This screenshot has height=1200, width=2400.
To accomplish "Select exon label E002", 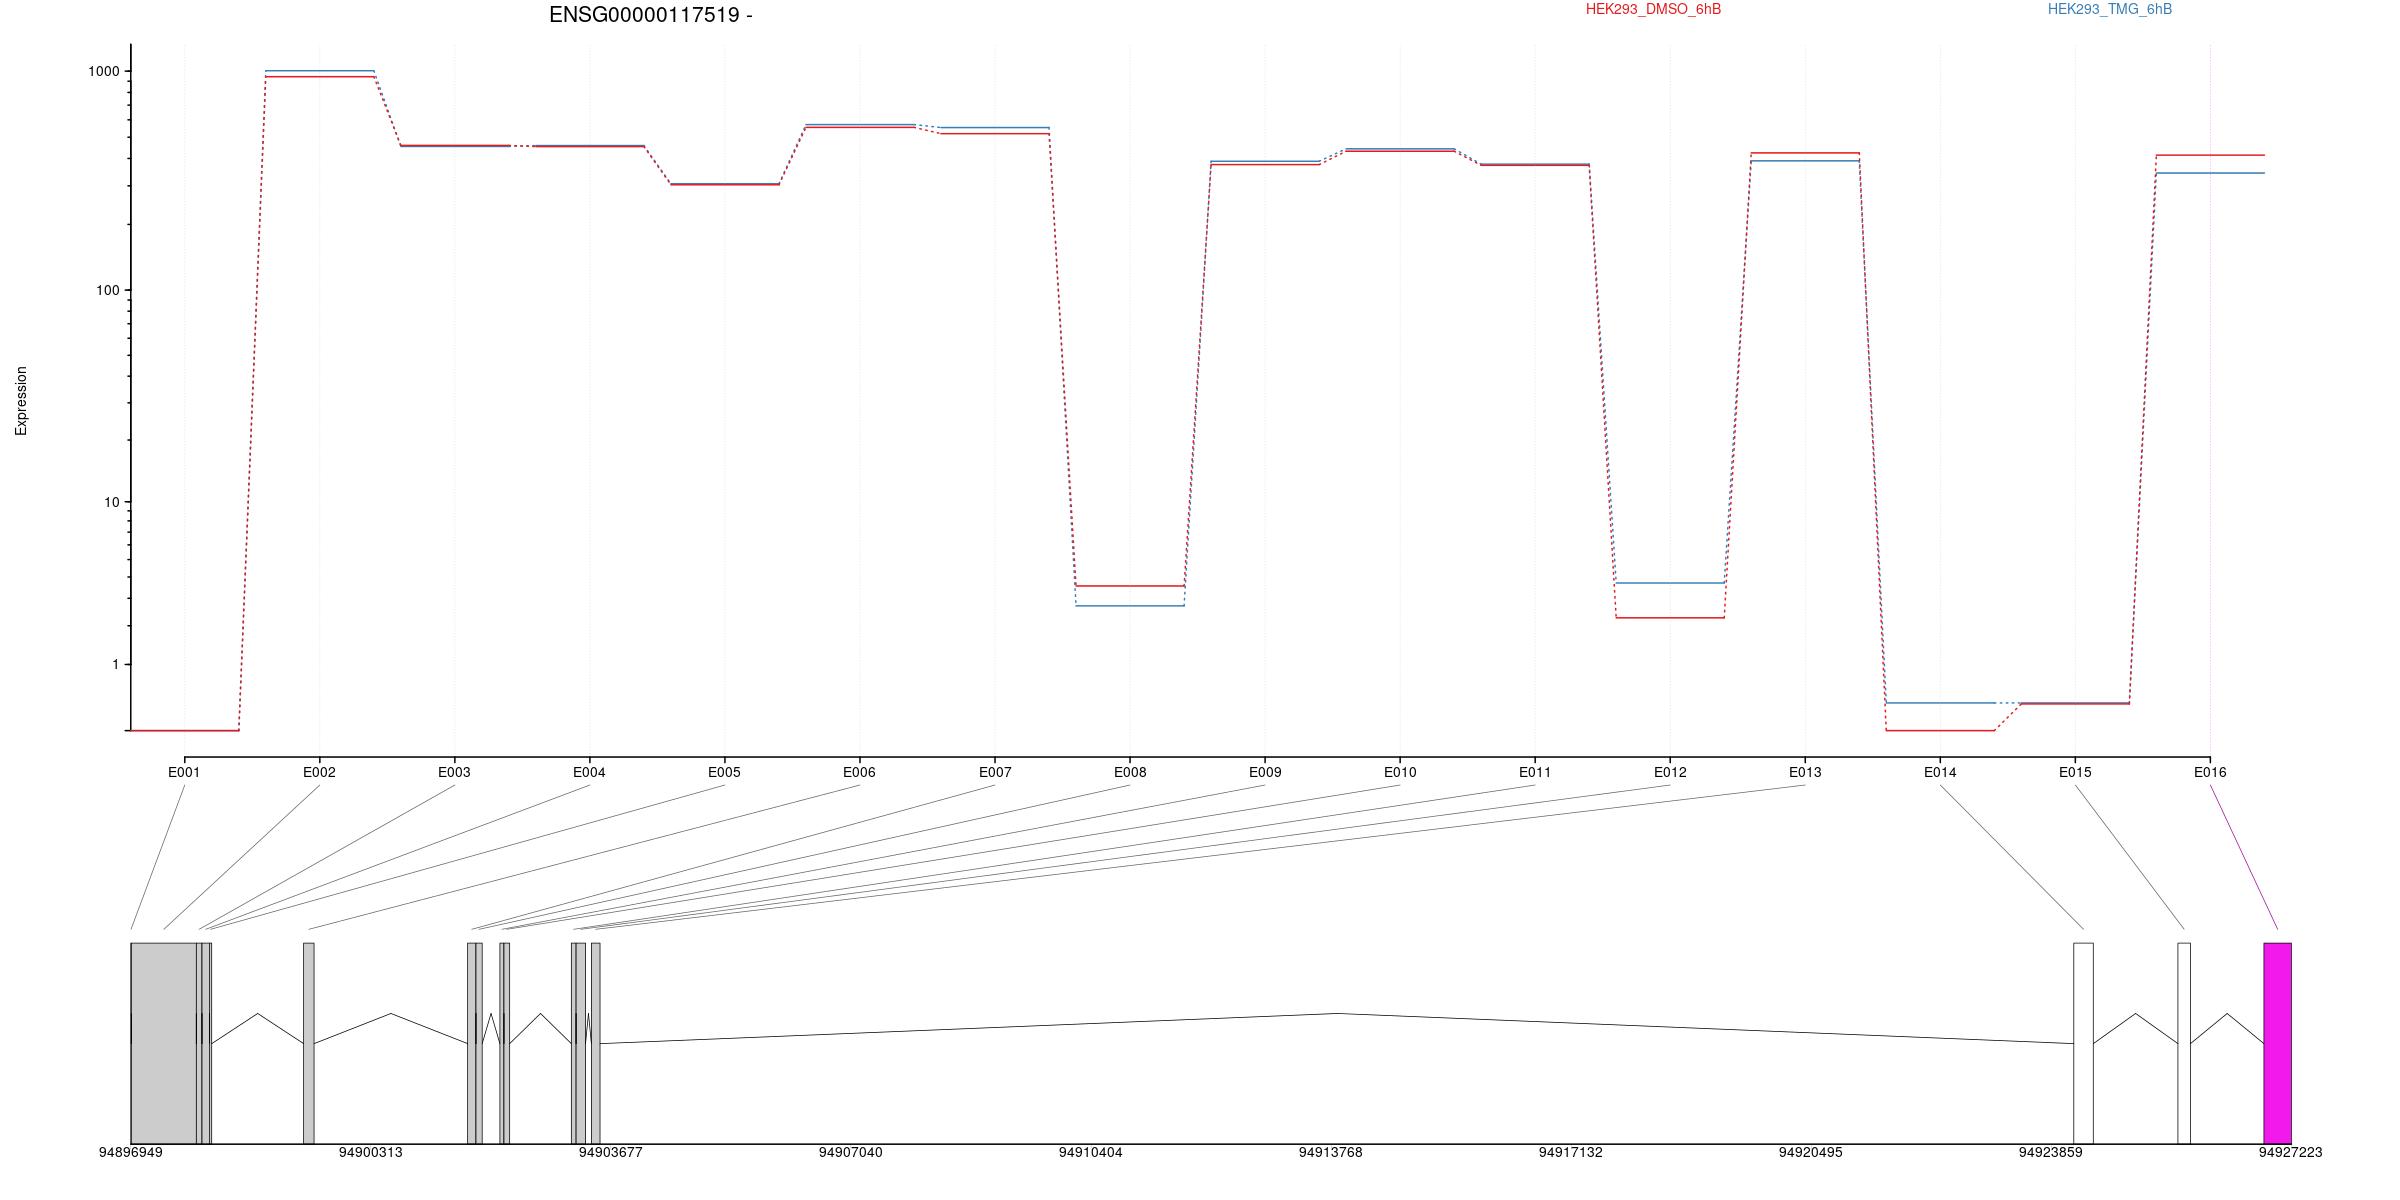I will point(319,772).
